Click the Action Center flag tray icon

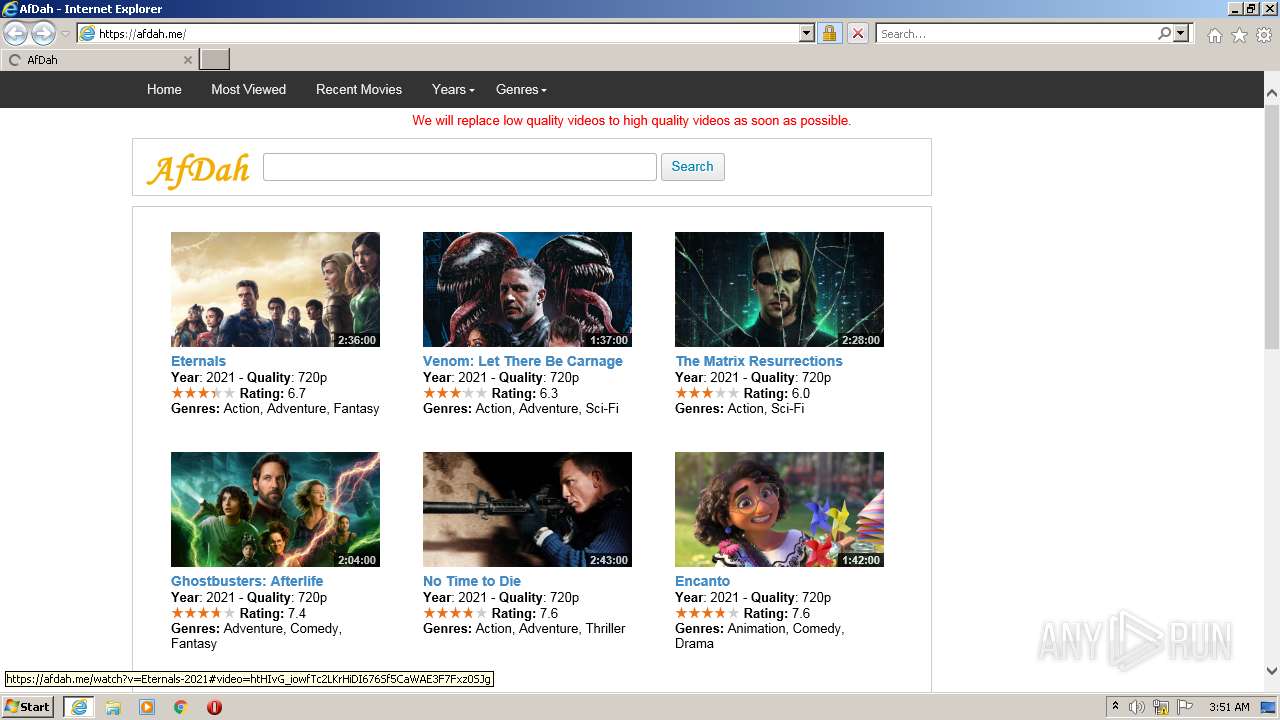click(x=1185, y=707)
